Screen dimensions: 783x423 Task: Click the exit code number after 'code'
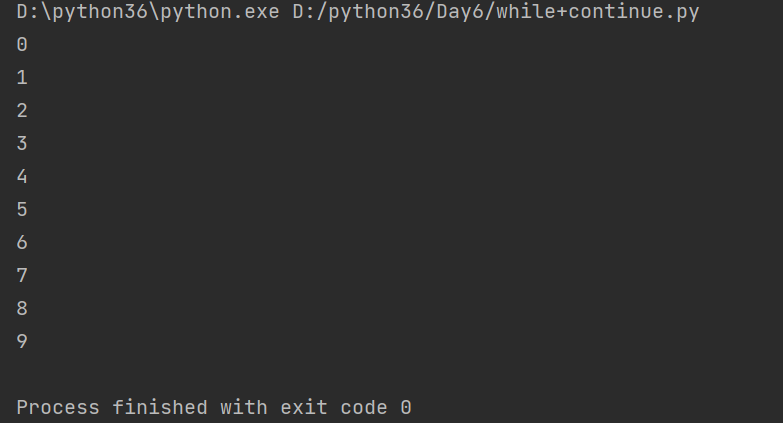coord(405,408)
